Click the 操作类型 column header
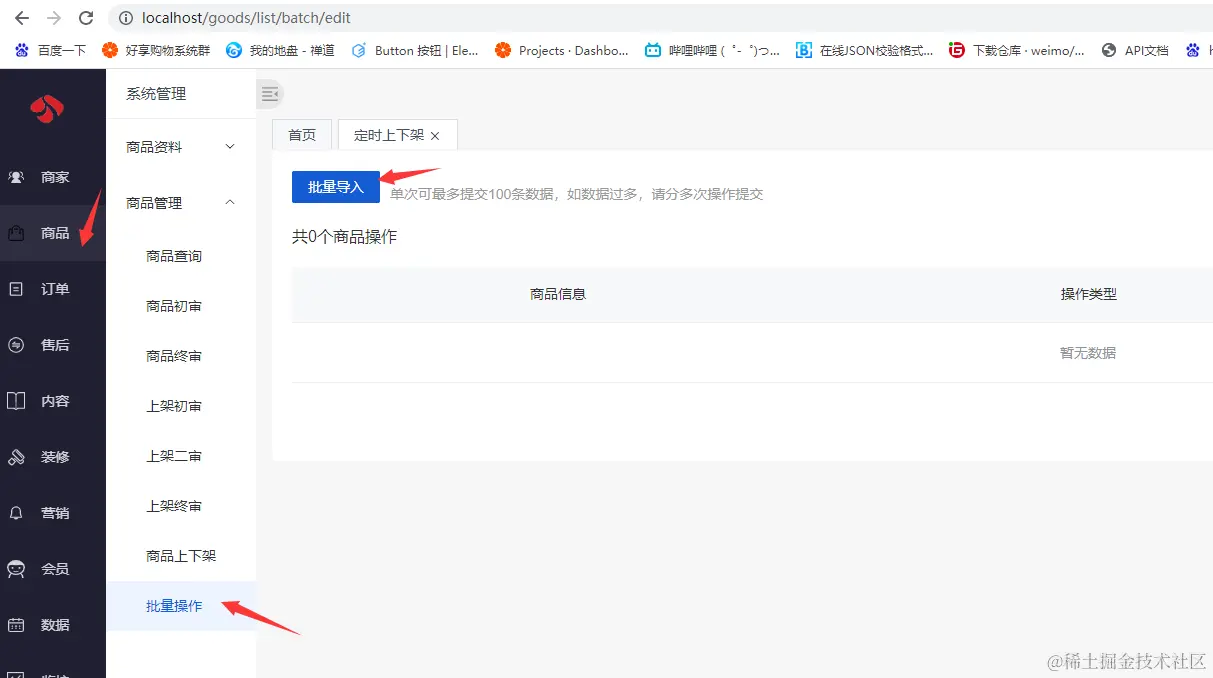This screenshot has width=1213, height=678. (x=1088, y=294)
